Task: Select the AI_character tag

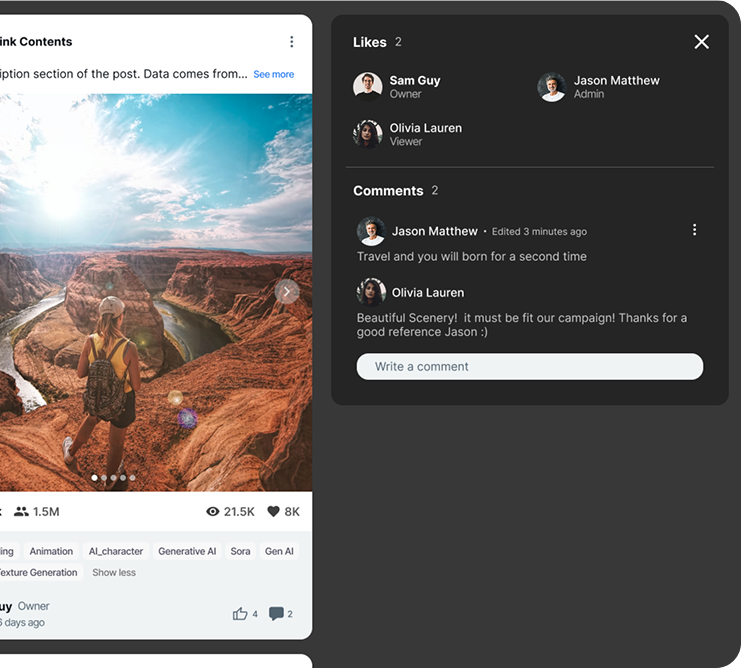Action: click(116, 551)
